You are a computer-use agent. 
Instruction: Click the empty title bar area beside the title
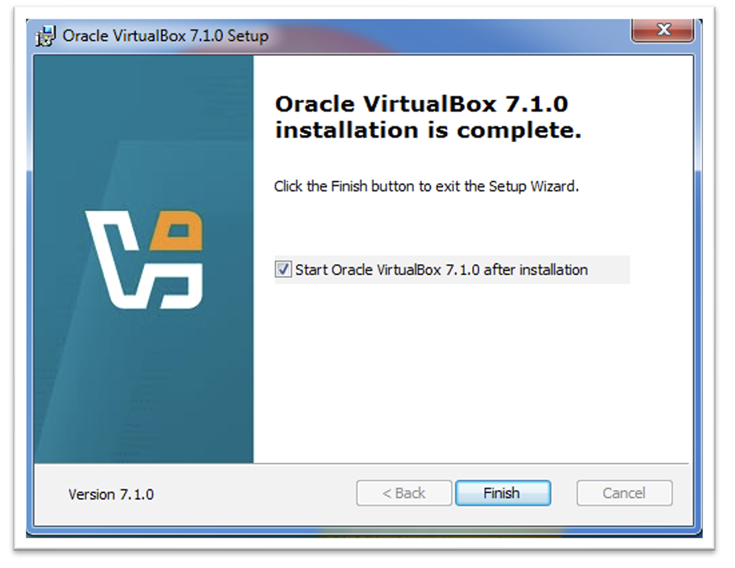pos(450,36)
